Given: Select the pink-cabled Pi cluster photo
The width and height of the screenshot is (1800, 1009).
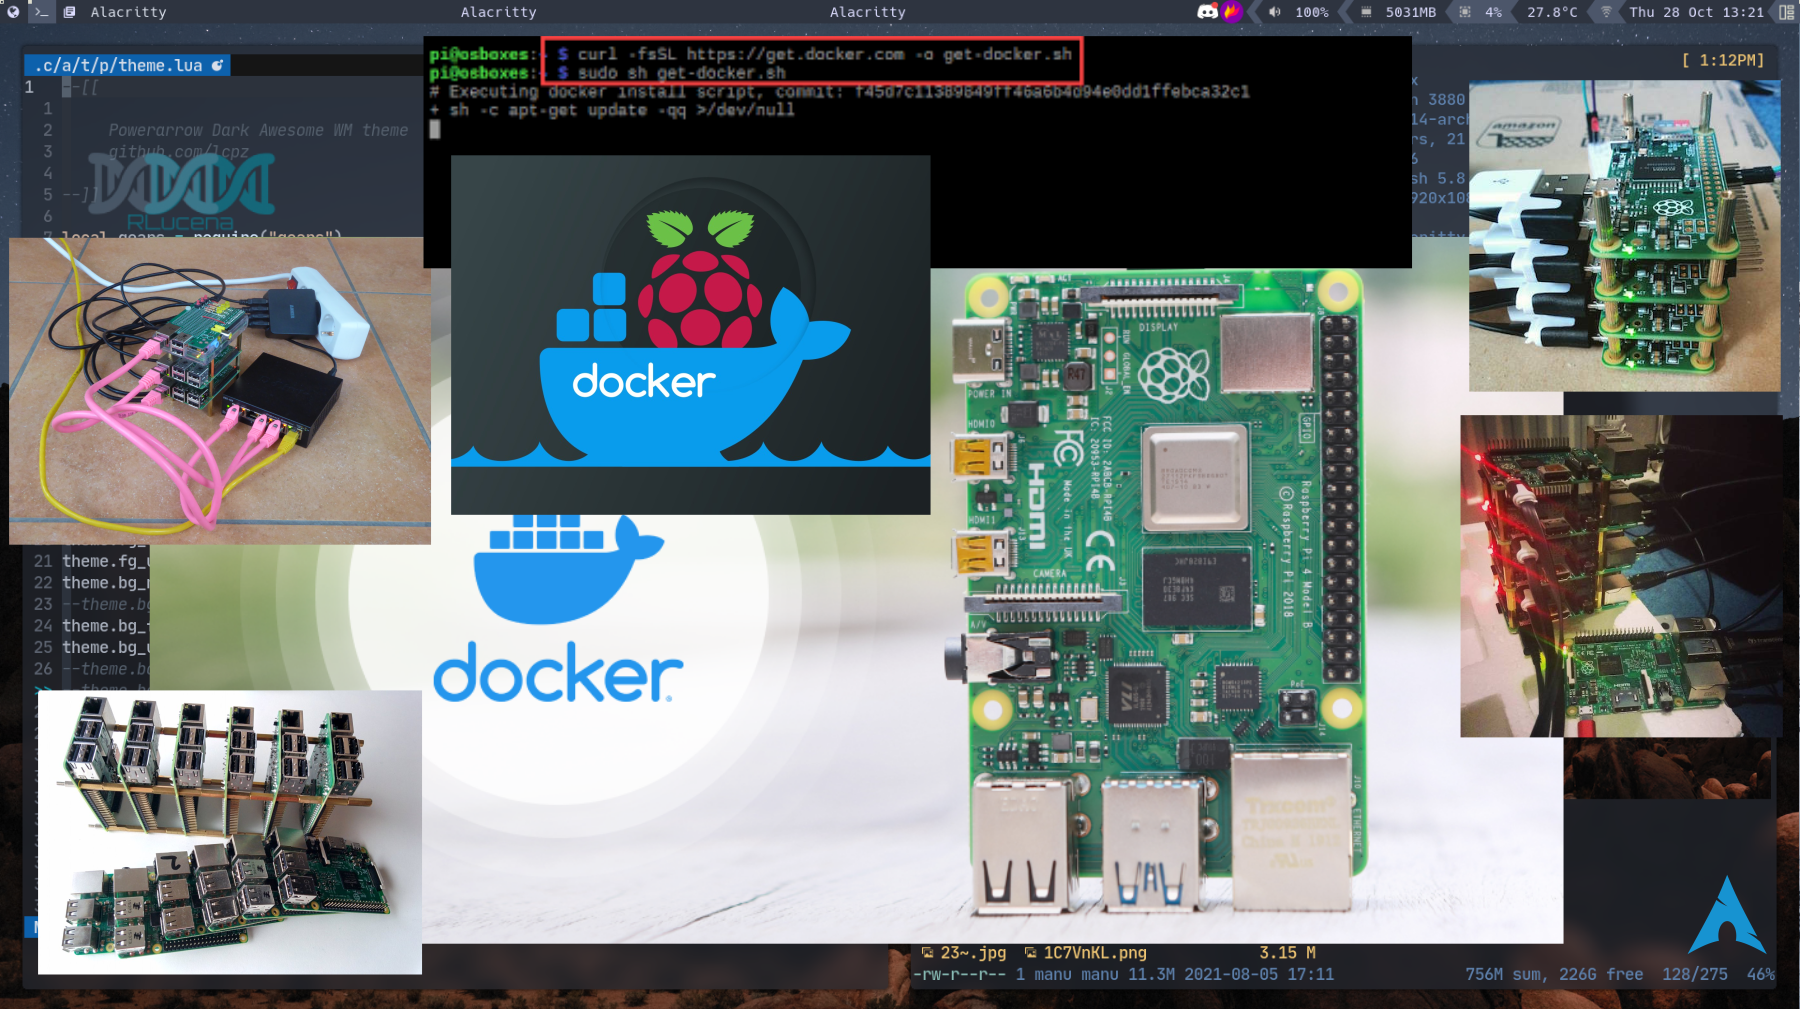Looking at the screenshot, I should click(220, 391).
